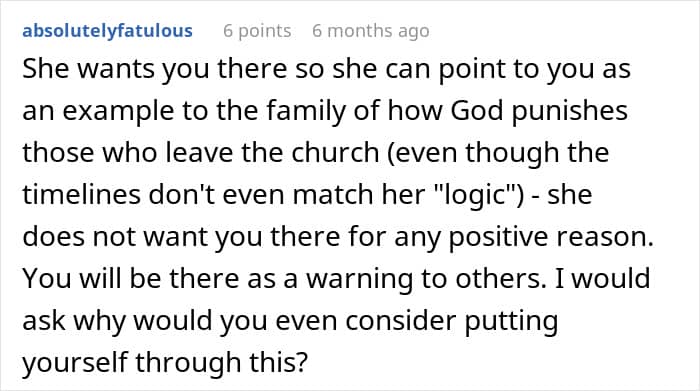The image size is (700, 391).
Task: Click the word "God" in the comment
Action: (x=477, y=110)
